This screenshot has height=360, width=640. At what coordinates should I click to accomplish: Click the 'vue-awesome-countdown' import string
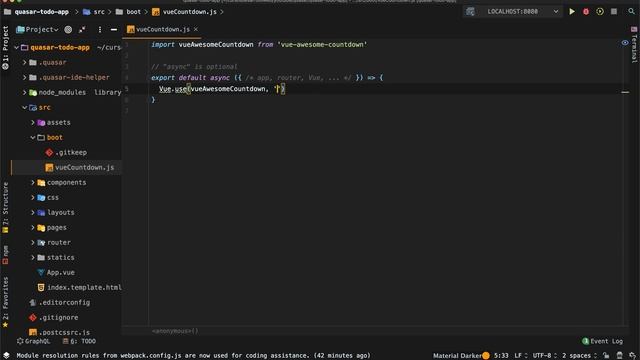(322, 44)
